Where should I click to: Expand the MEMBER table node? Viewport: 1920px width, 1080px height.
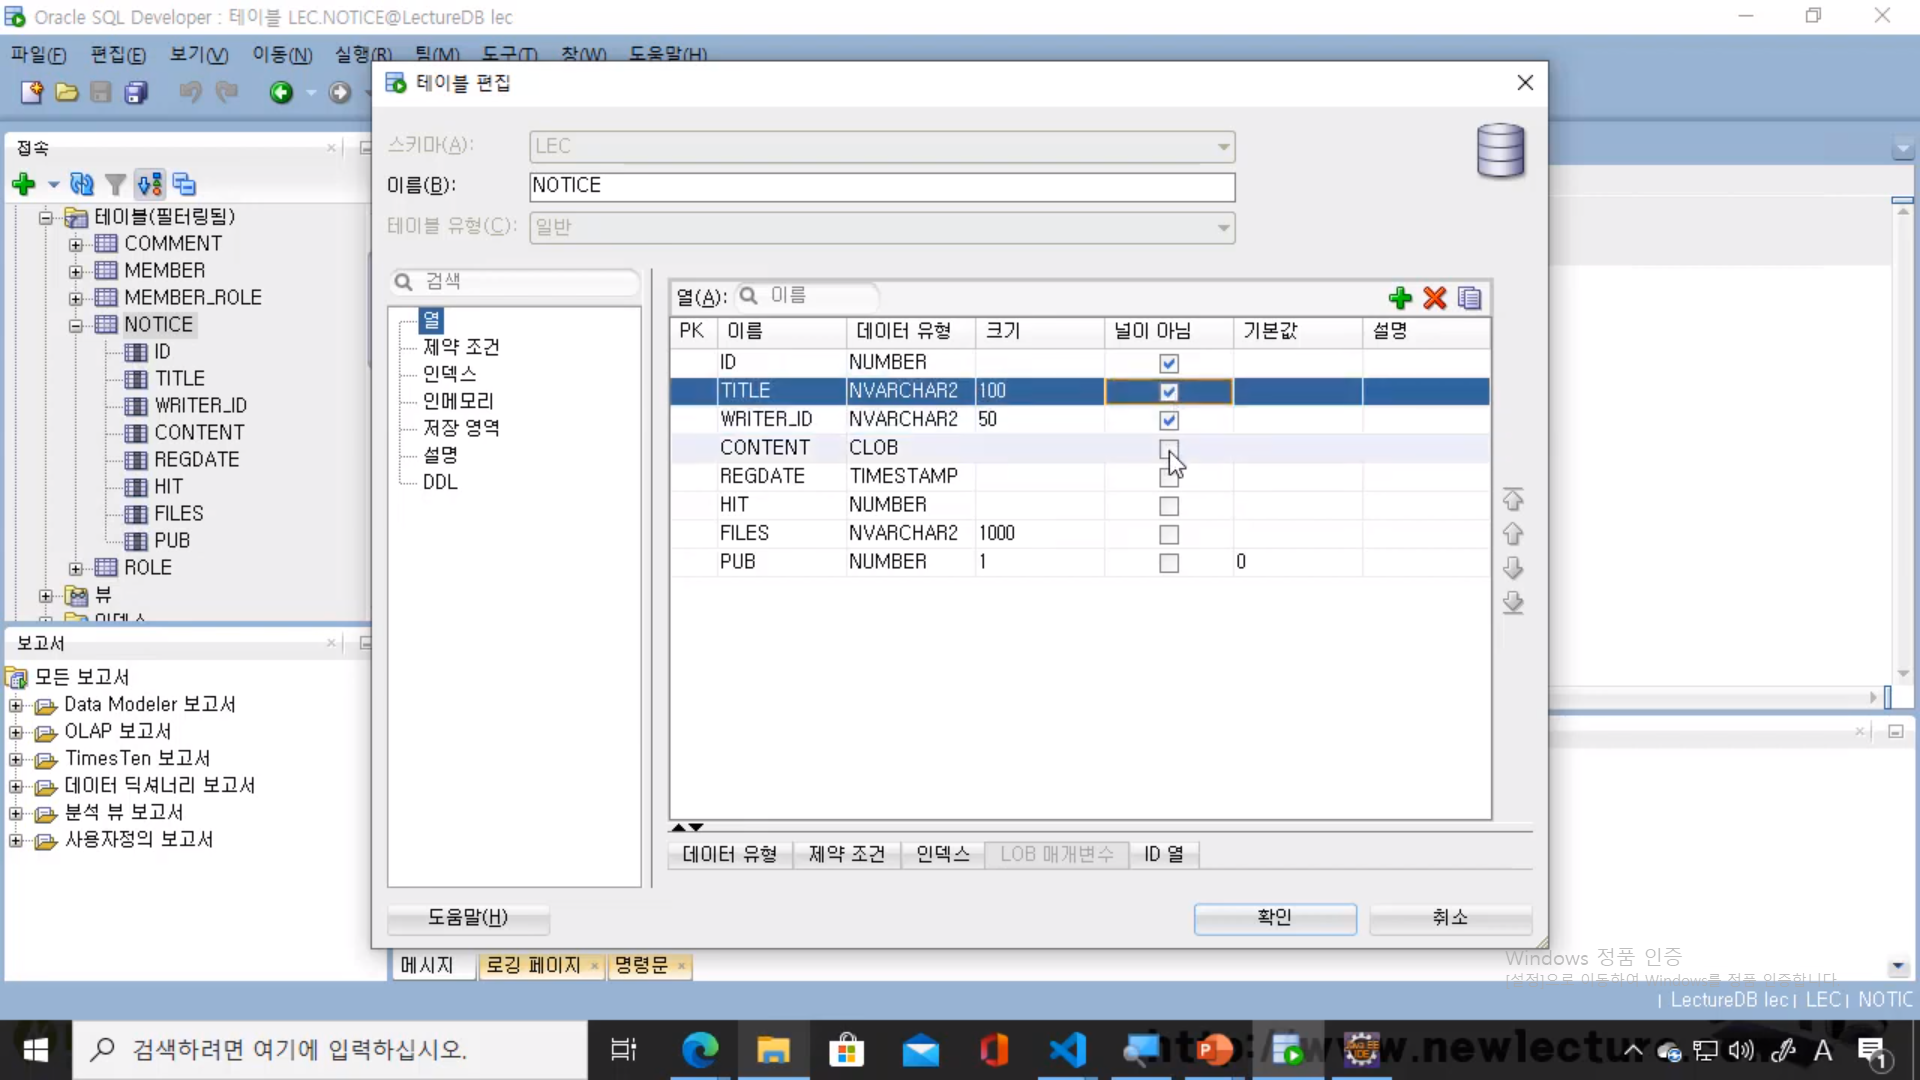76,271
